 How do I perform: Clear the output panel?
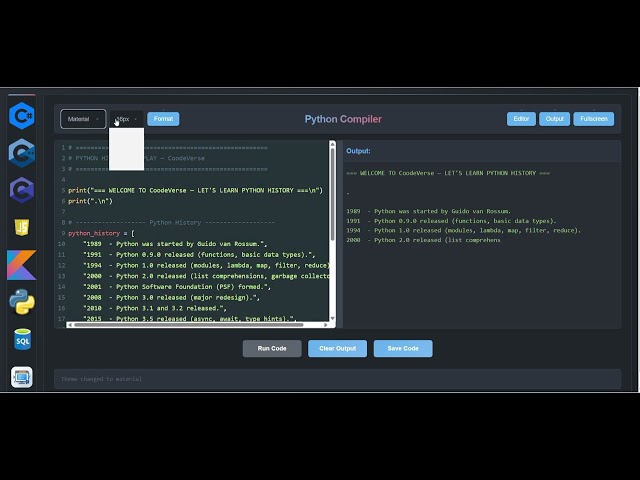point(337,348)
